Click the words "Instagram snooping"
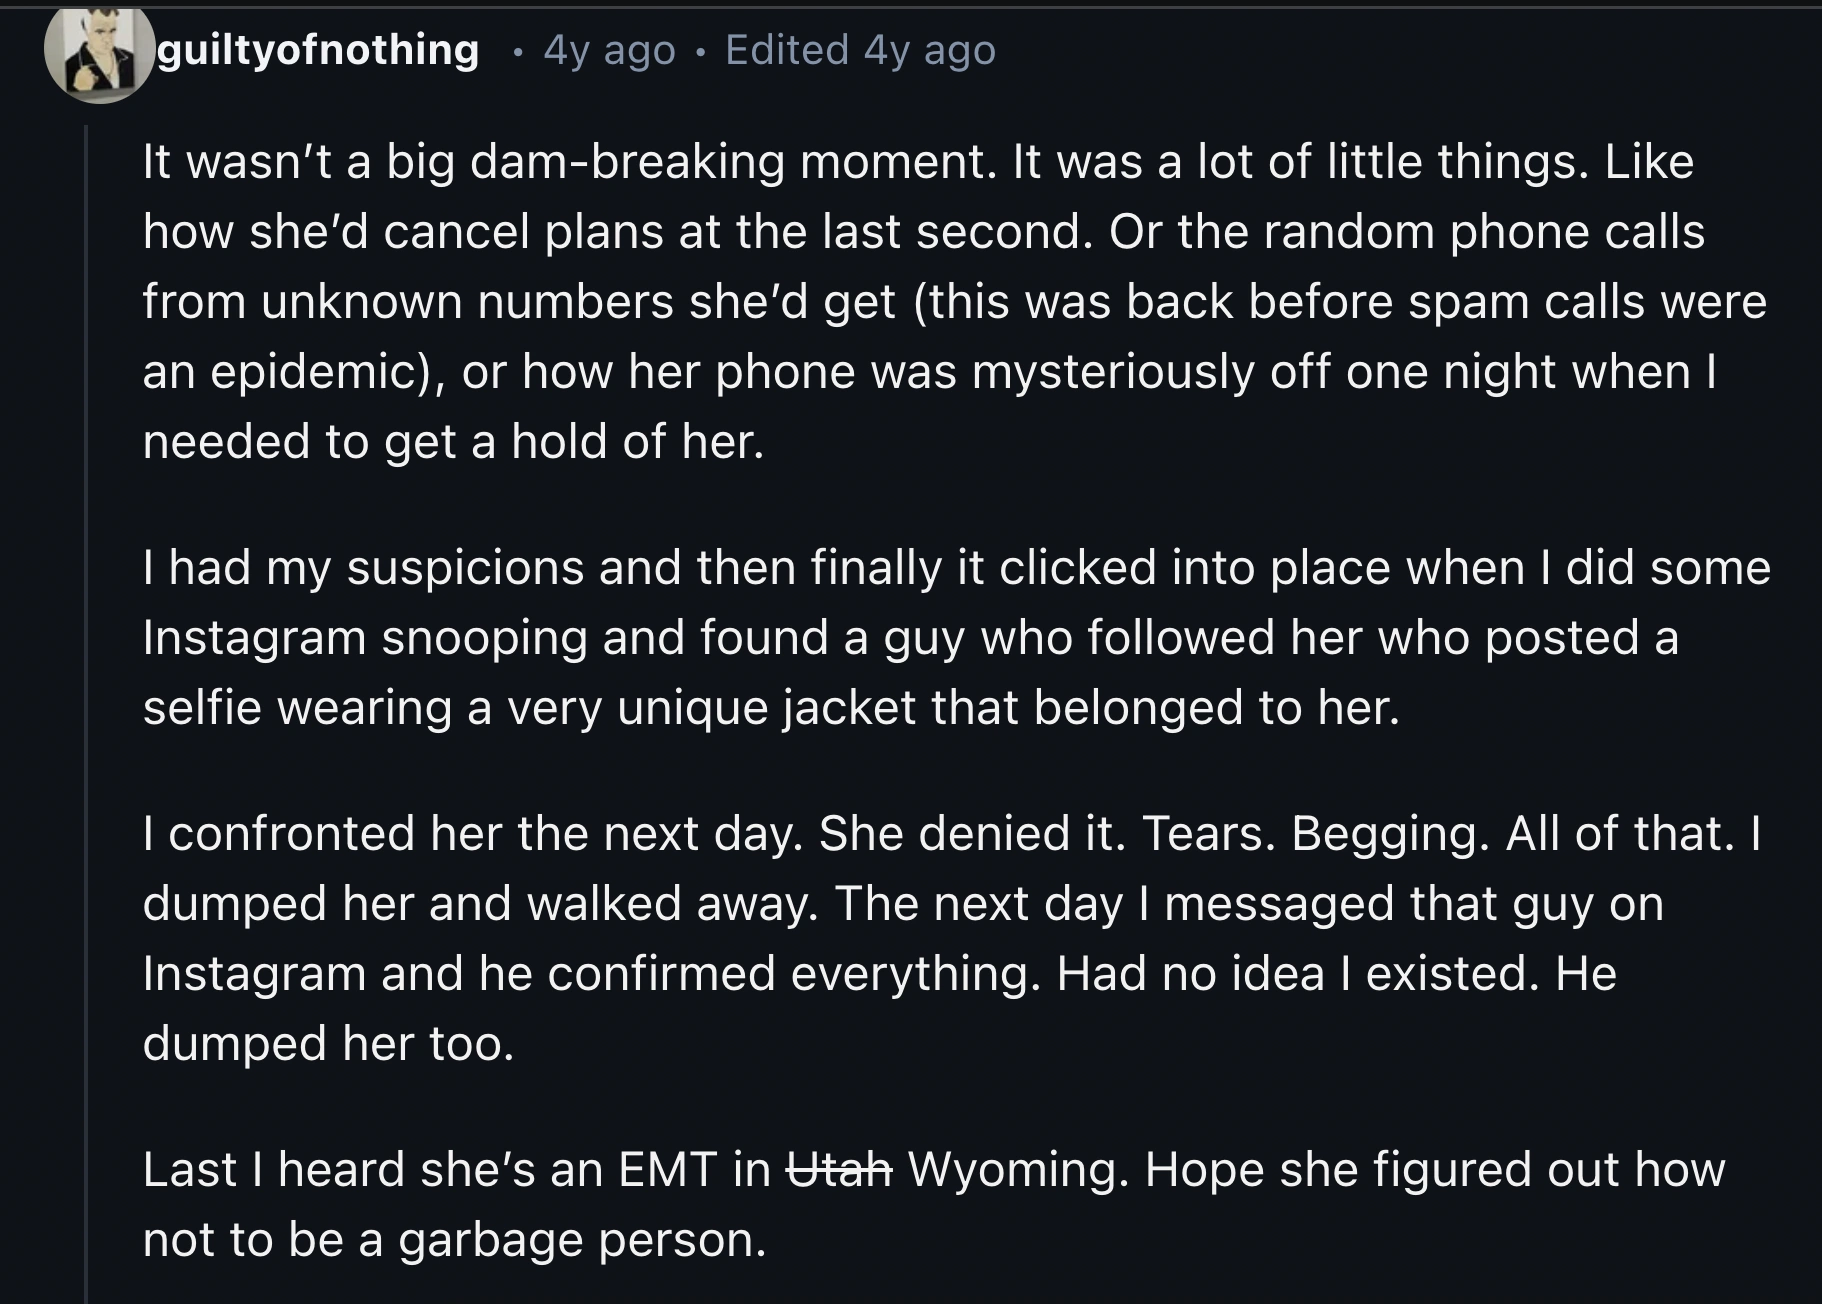The height and width of the screenshot is (1304, 1822). click(x=364, y=638)
